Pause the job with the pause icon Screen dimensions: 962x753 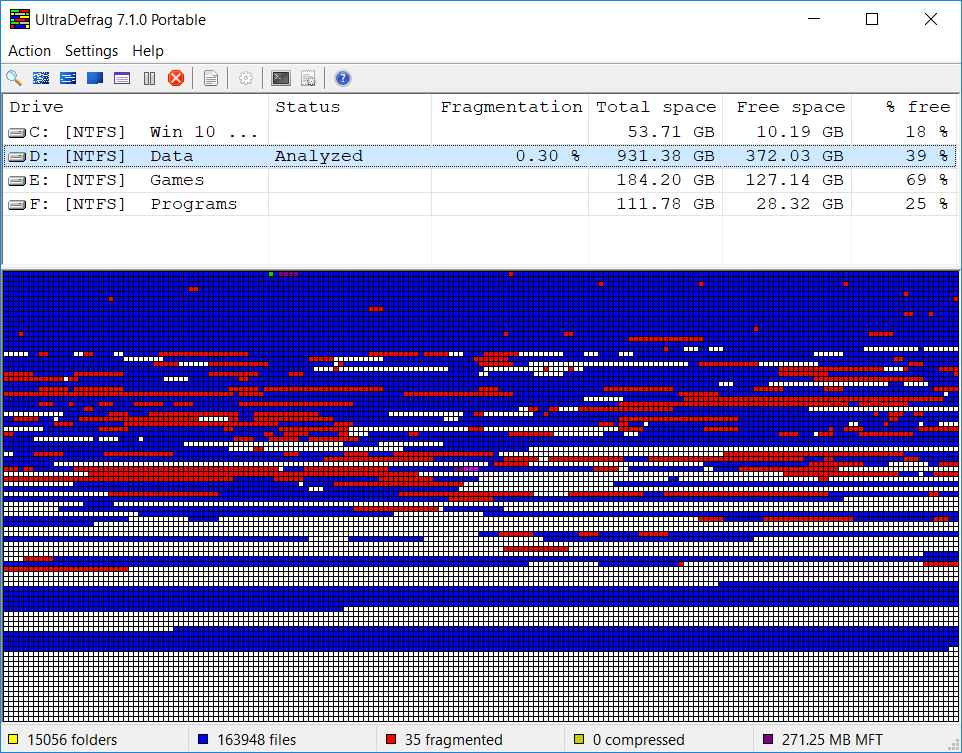point(149,78)
